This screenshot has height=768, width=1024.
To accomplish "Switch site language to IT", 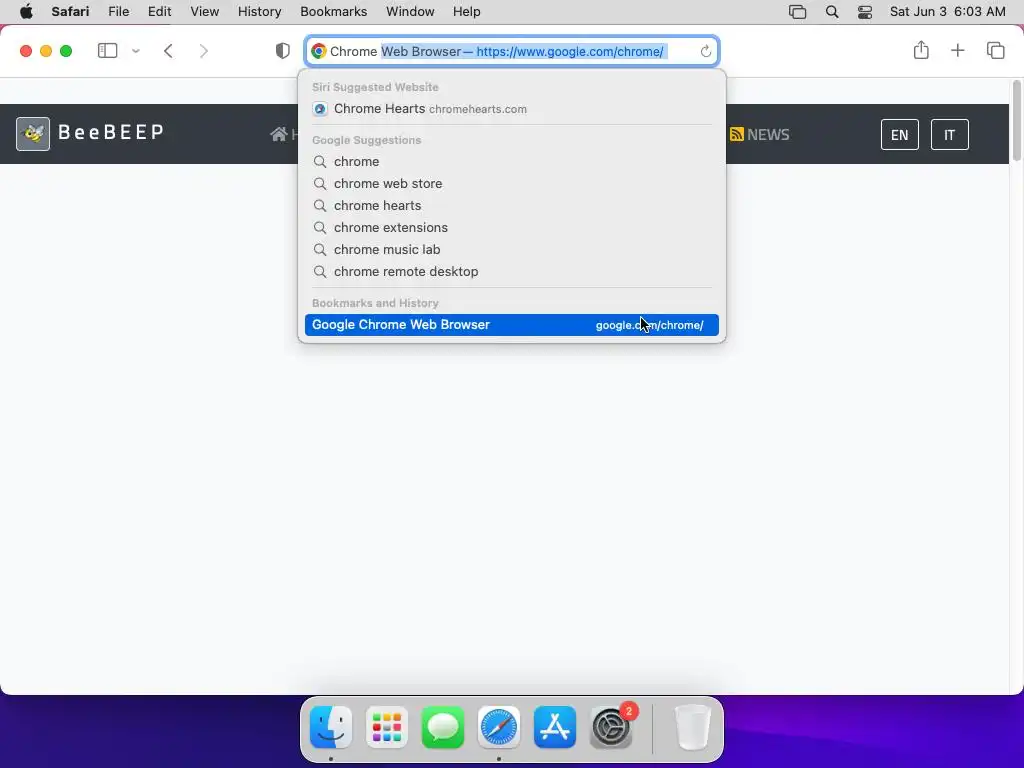I will [949, 135].
